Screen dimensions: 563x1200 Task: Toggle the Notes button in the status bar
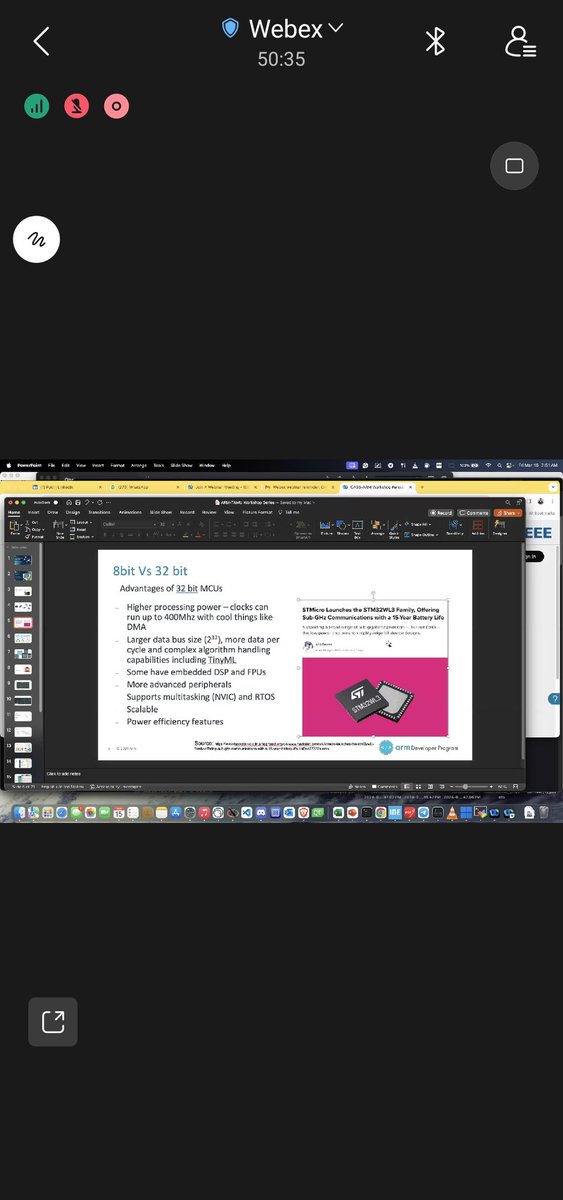pos(358,786)
